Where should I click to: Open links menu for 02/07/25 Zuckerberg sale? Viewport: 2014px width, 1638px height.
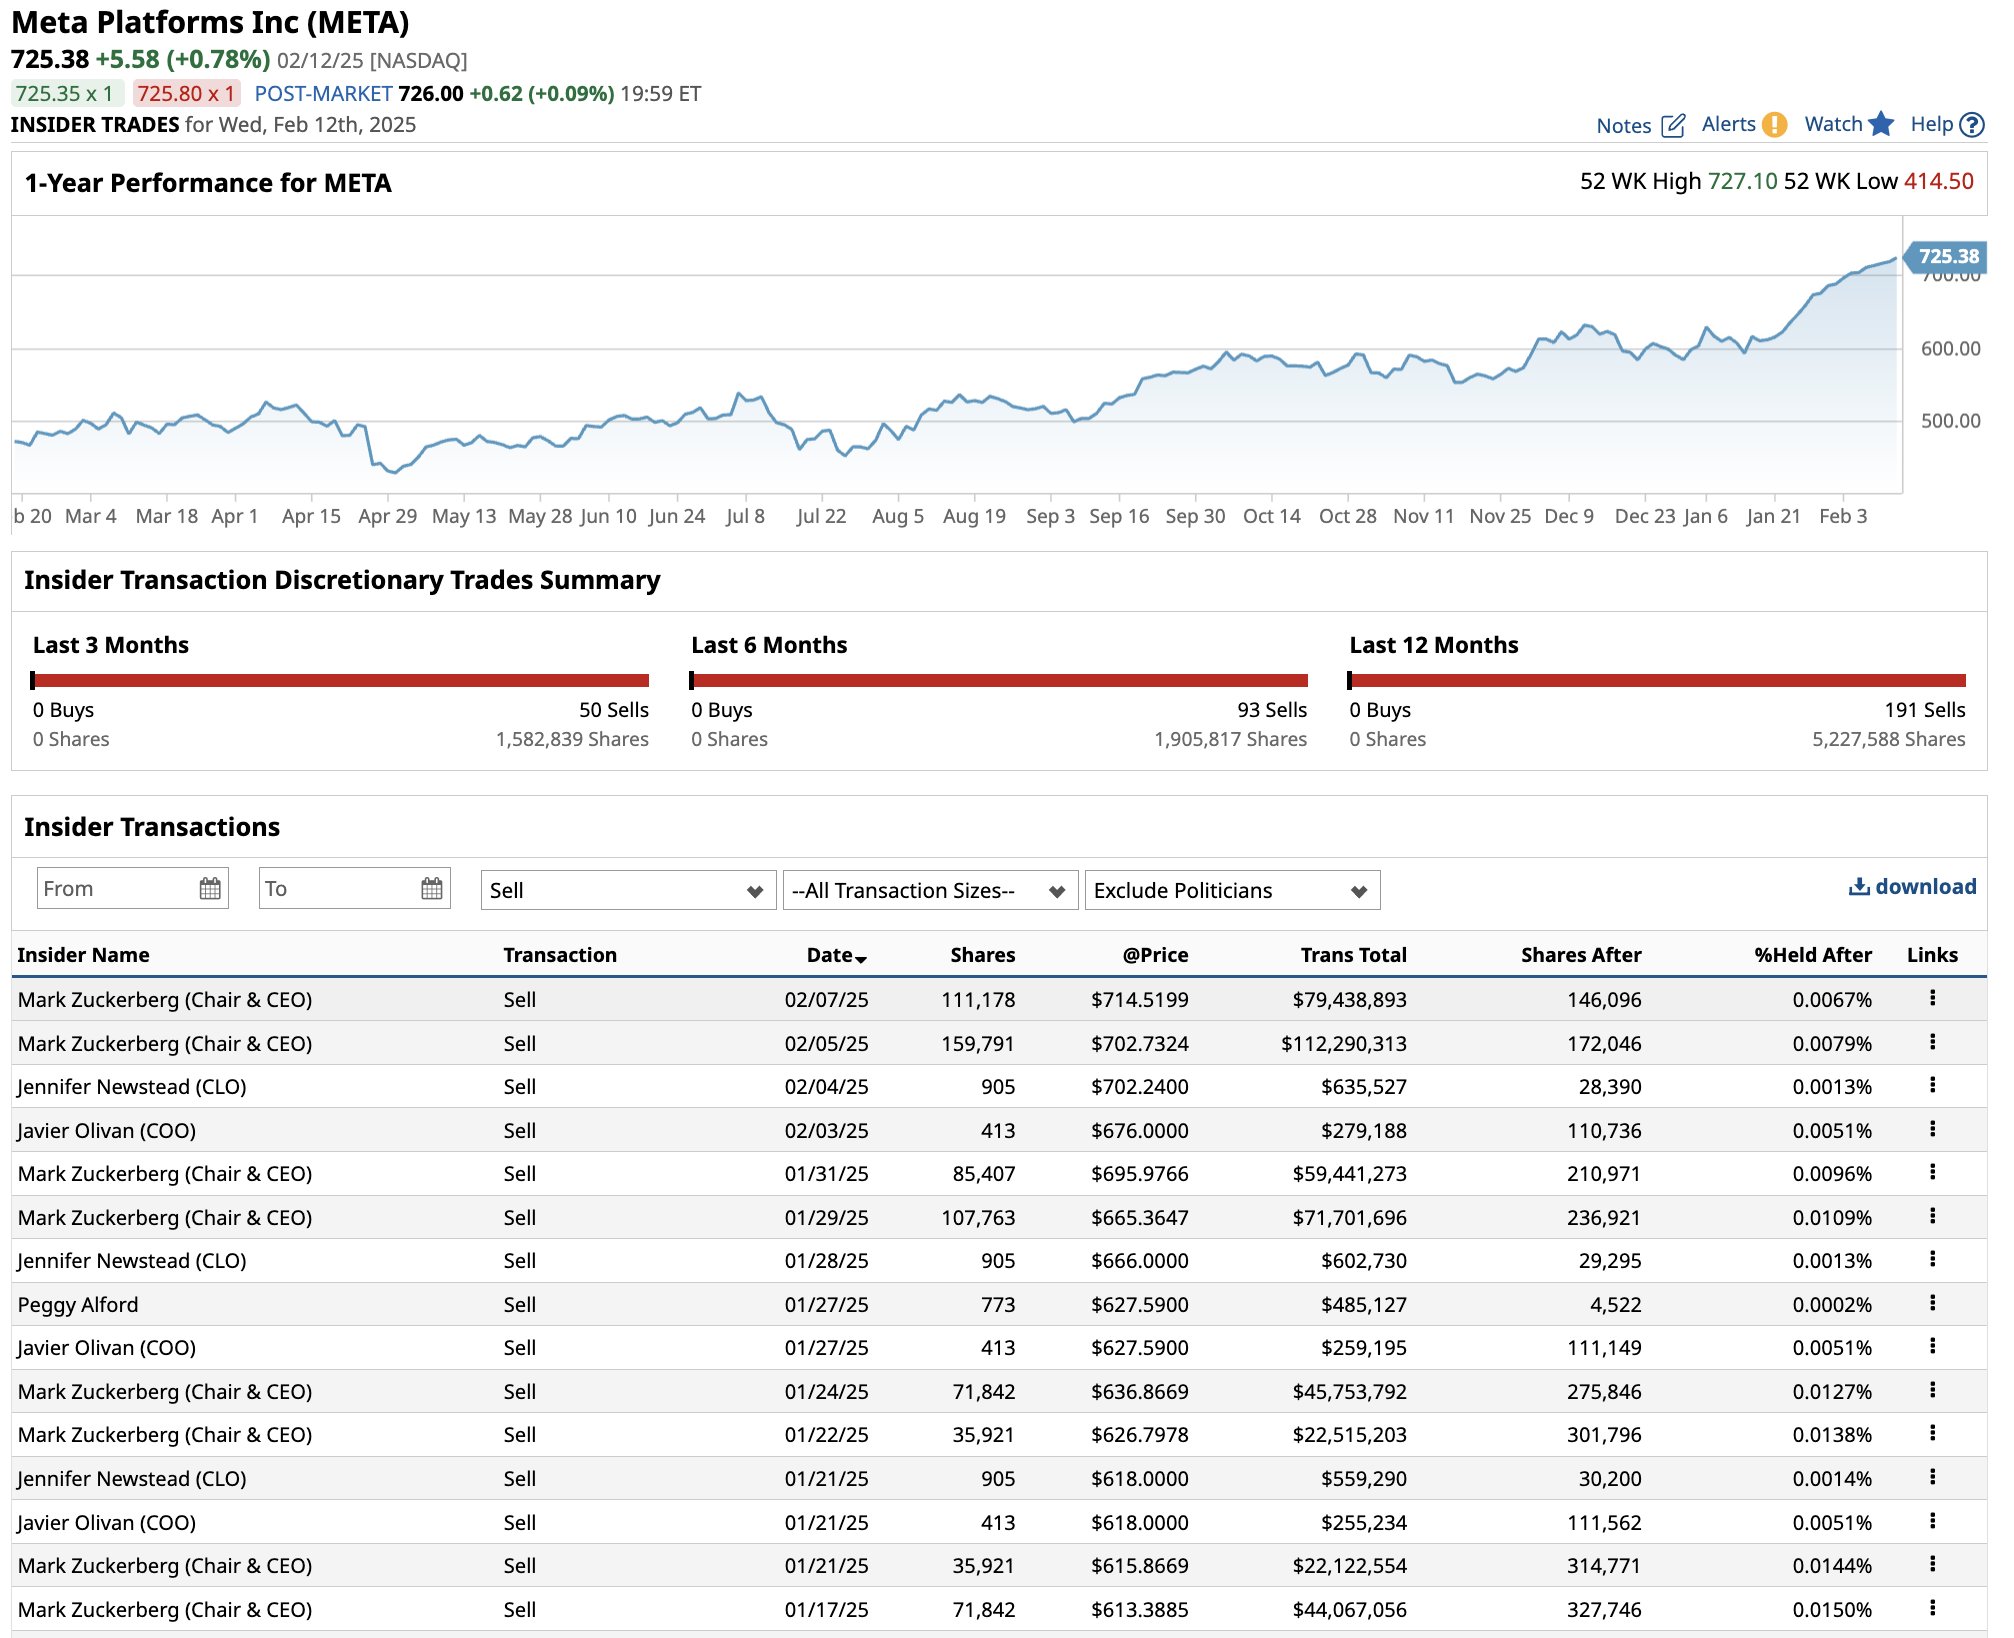[1932, 998]
